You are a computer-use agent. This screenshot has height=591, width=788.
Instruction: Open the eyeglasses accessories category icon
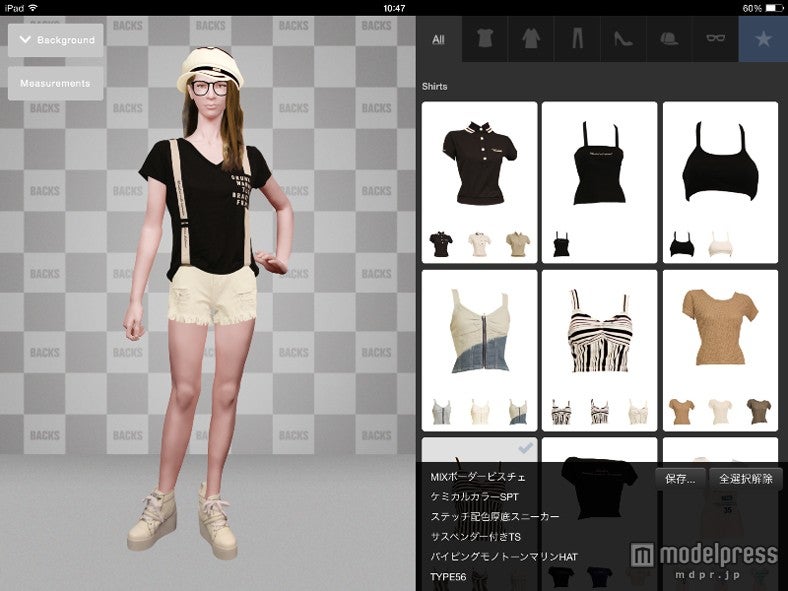(714, 39)
